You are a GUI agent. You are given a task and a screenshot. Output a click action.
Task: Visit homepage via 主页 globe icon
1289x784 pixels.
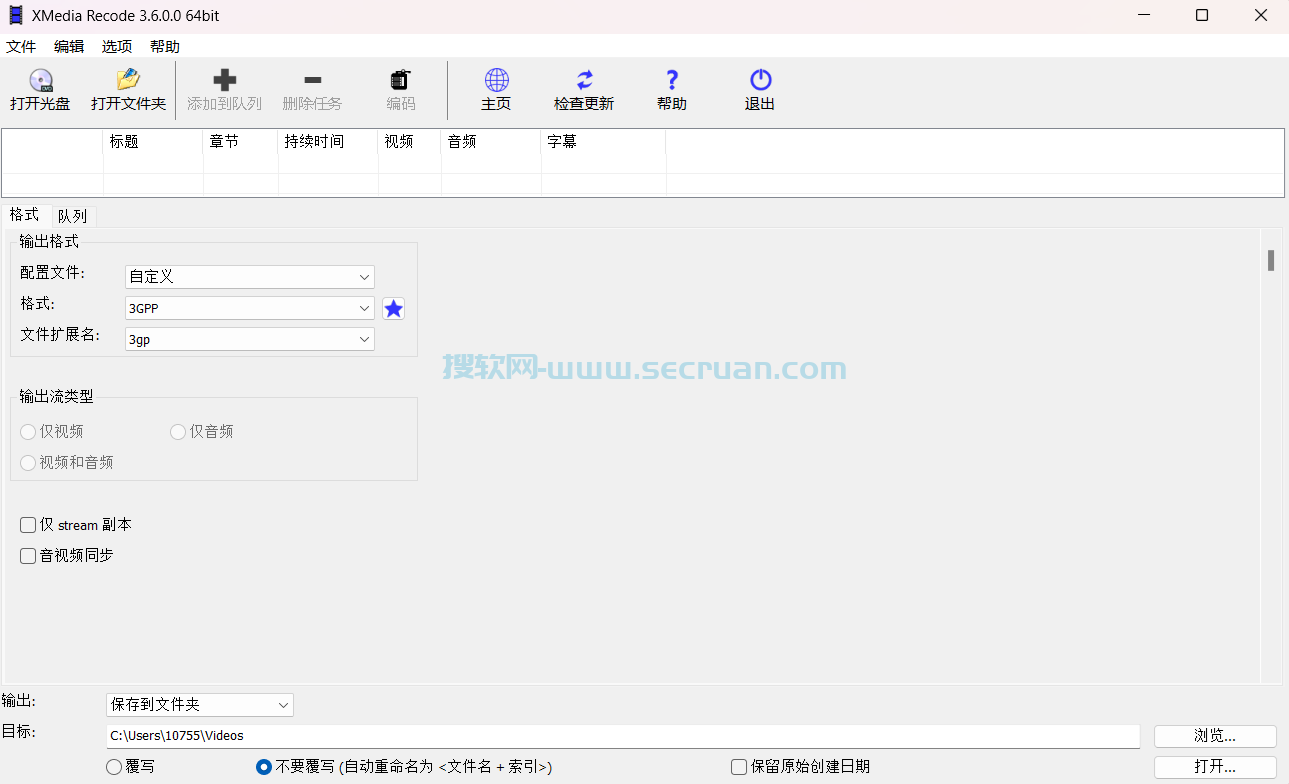[496, 80]
